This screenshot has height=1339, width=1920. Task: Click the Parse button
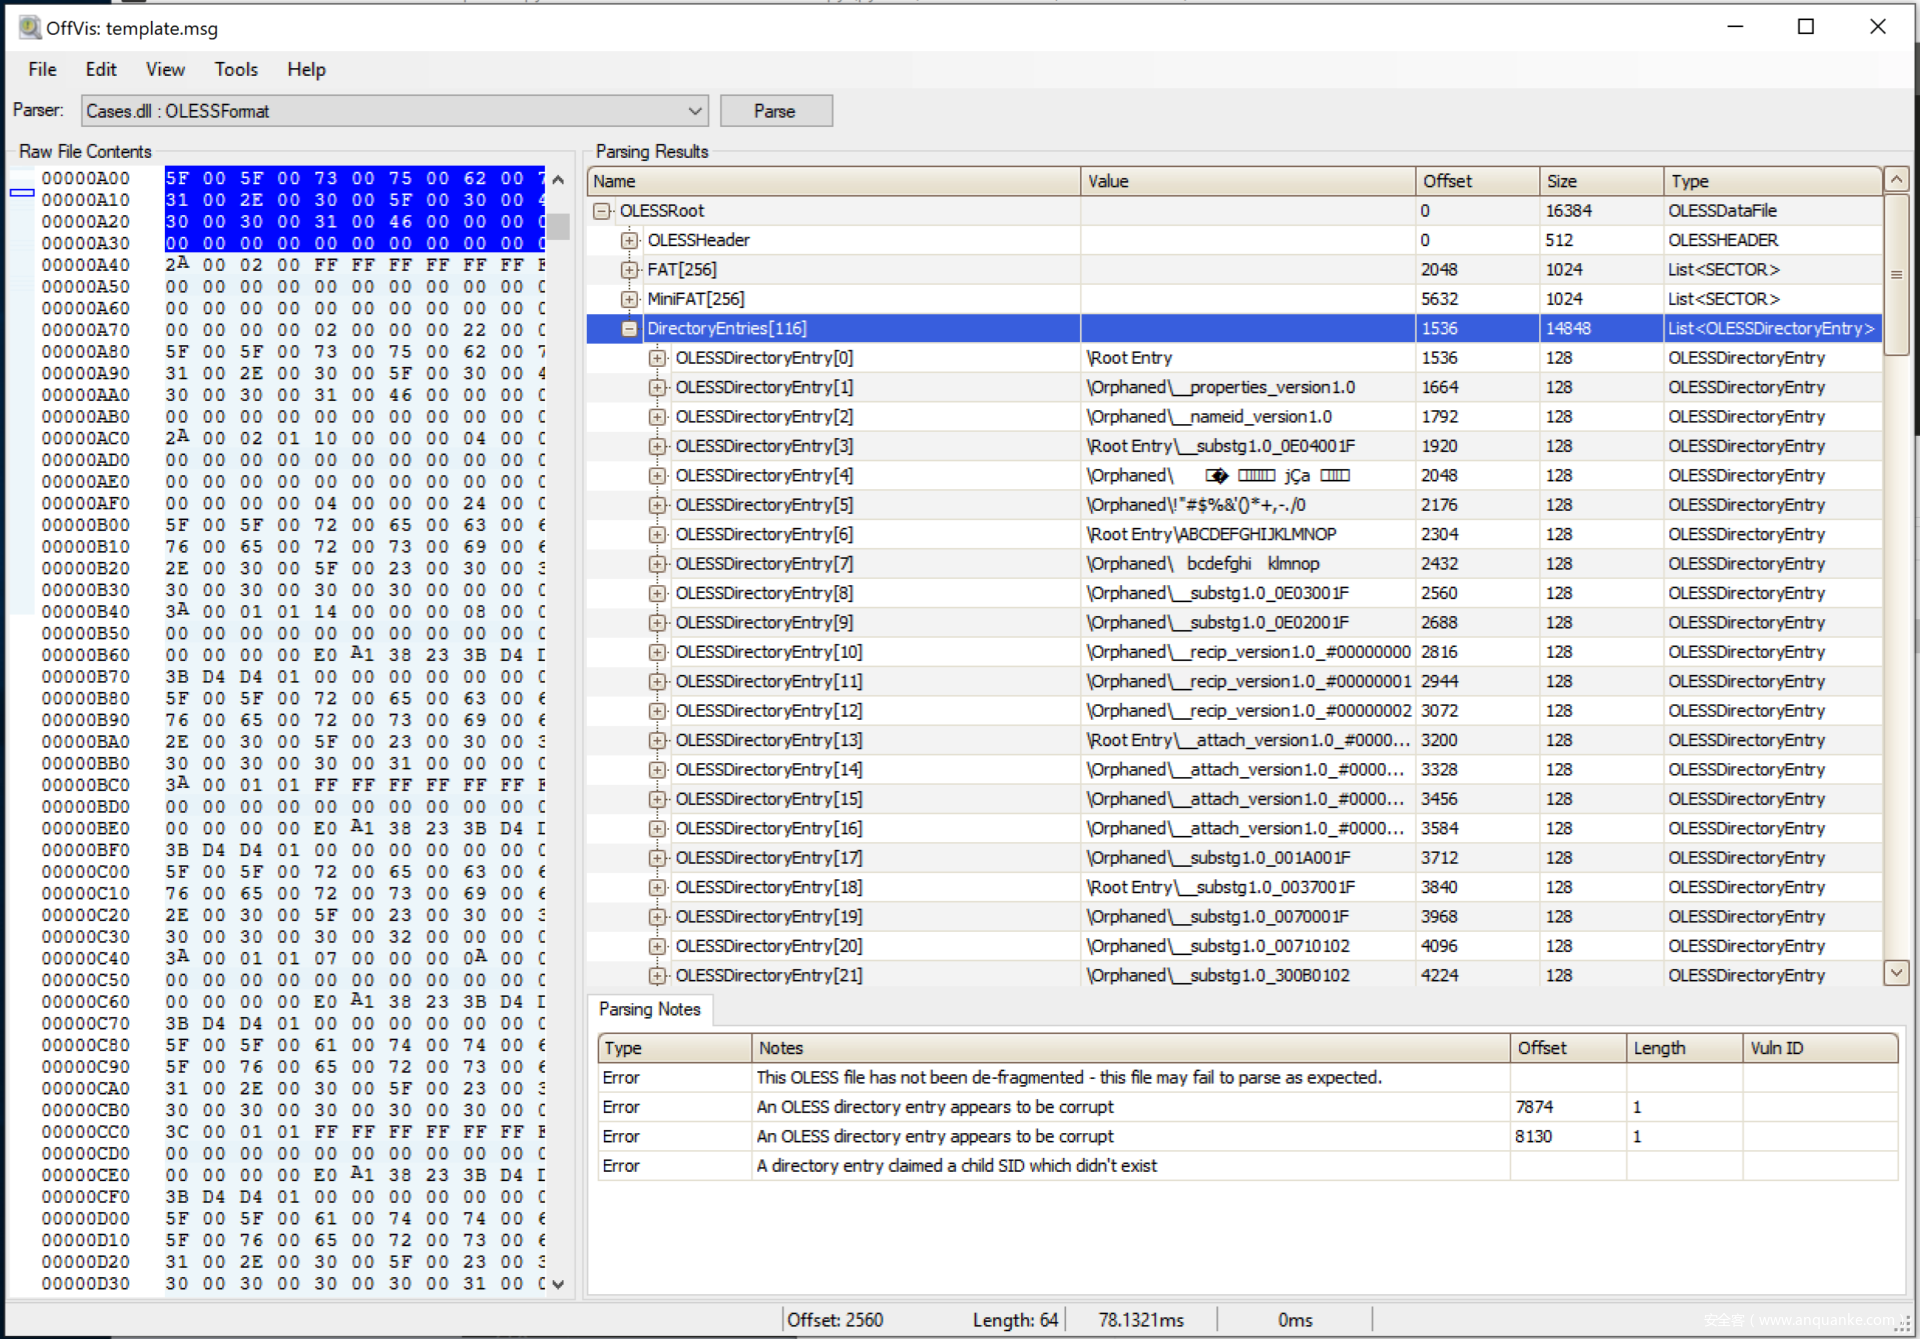(775, 111)
